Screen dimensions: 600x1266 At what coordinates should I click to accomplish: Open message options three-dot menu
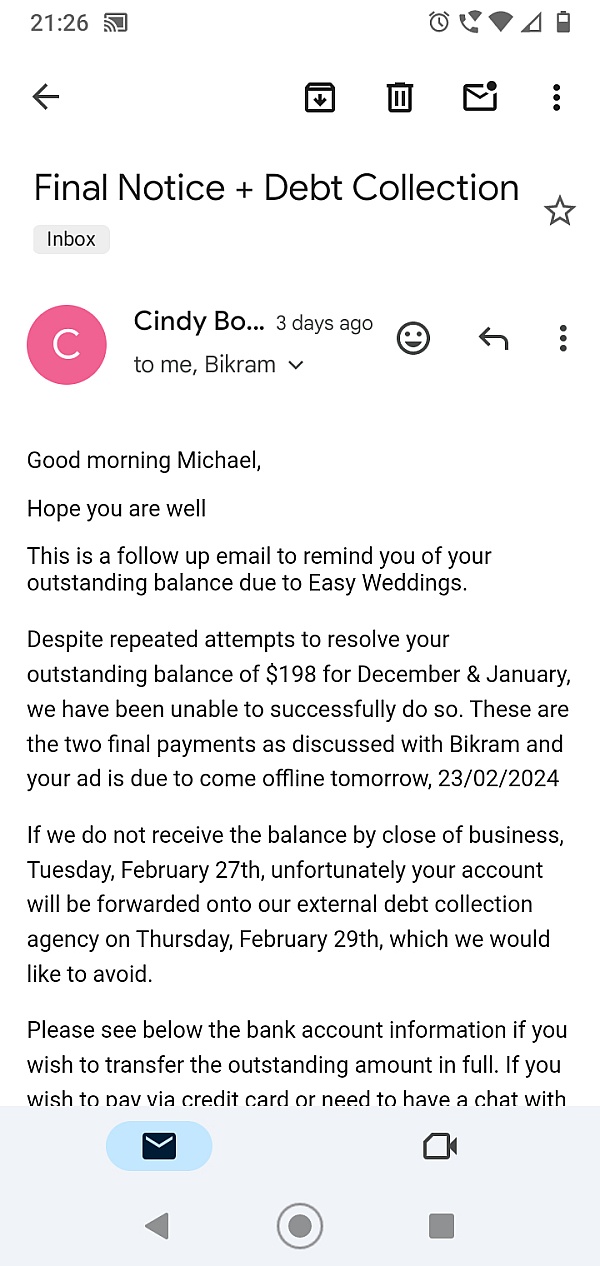coord(563,339)
